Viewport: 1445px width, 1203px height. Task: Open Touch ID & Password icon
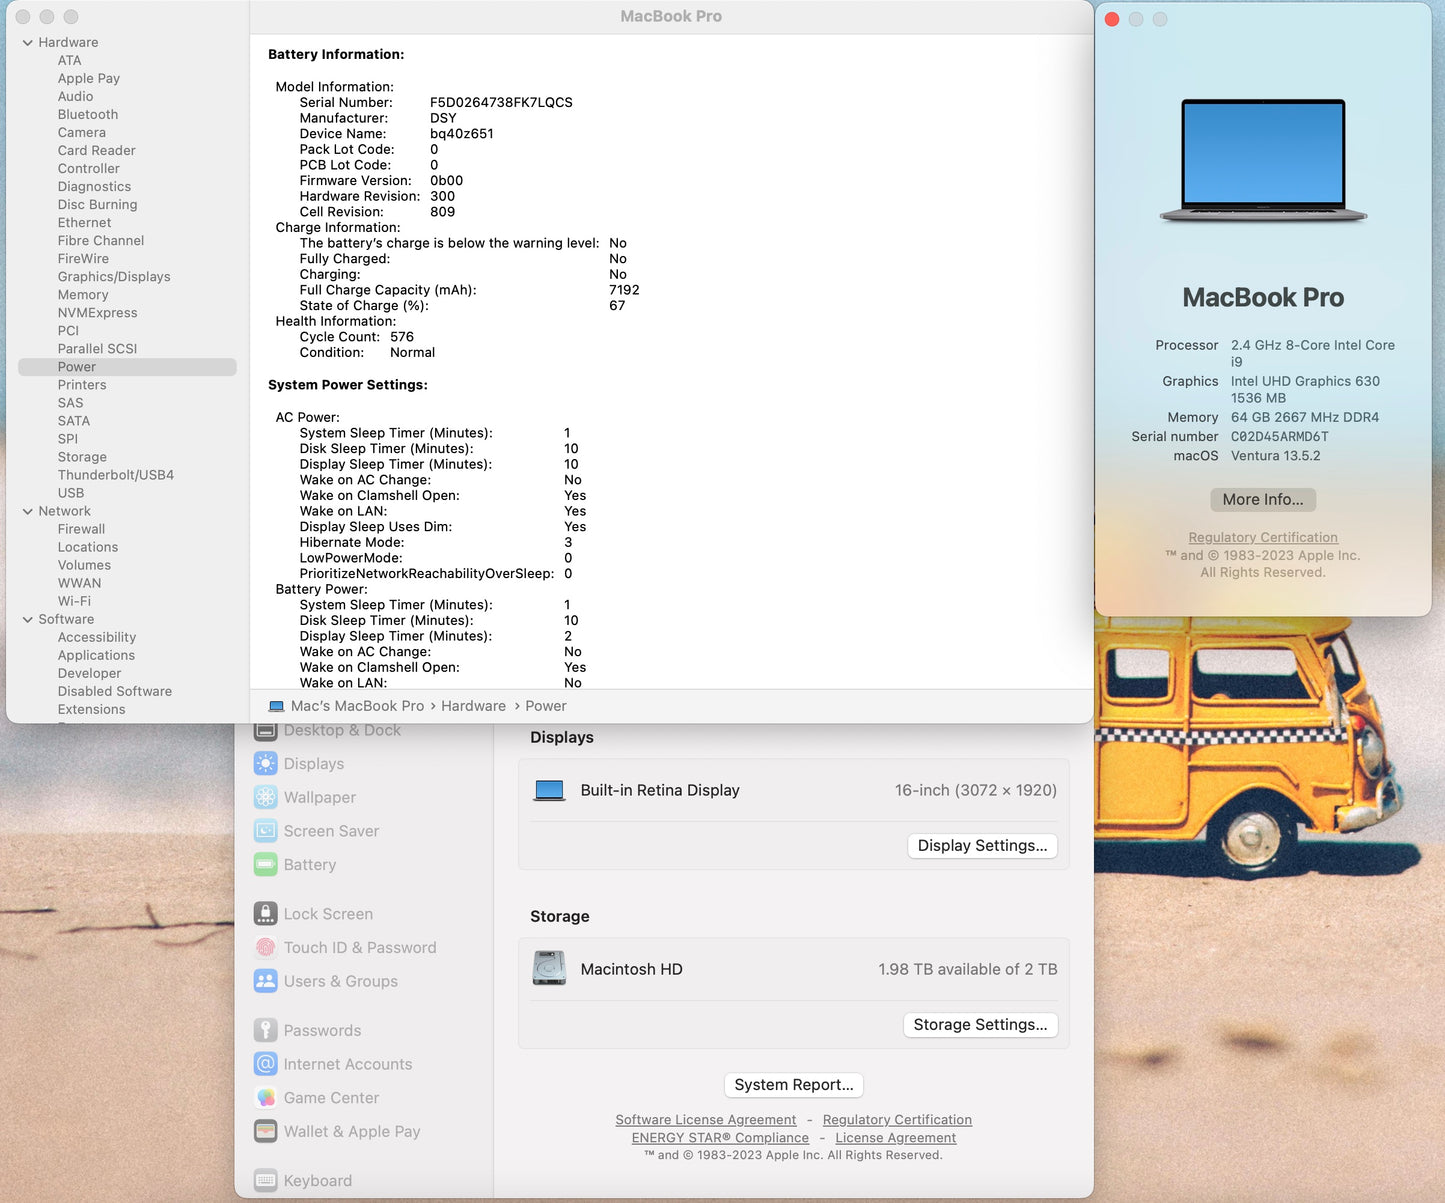pyautogui.click(x=265, y=948)
